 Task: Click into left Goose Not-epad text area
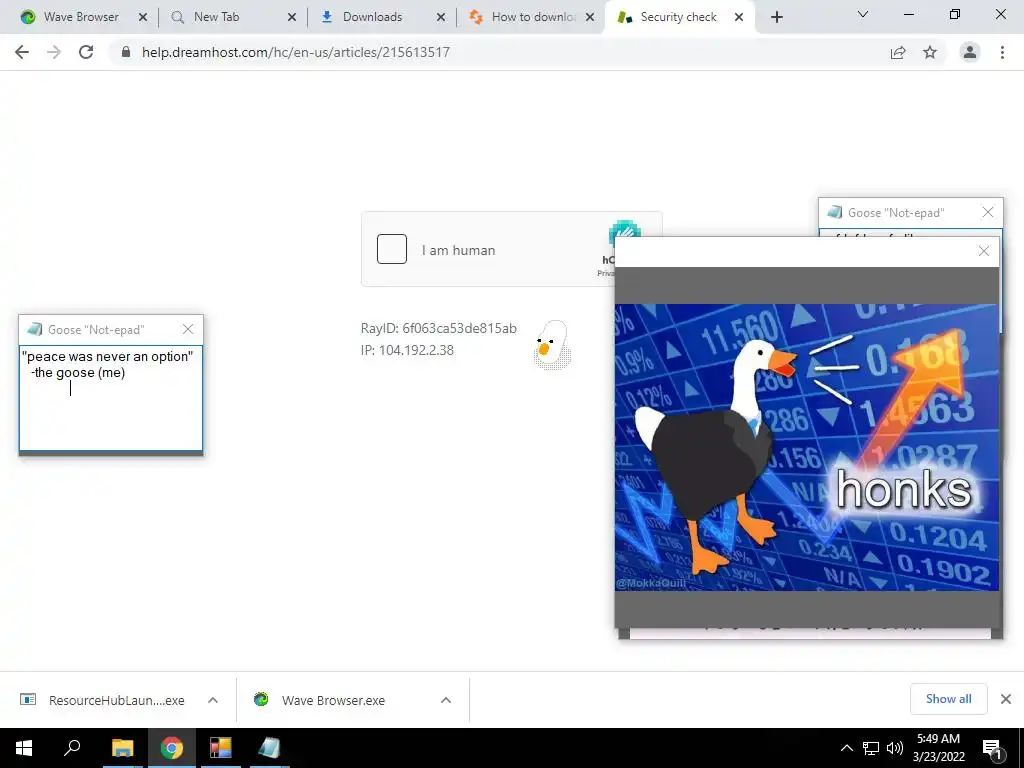tap(111, 398)
